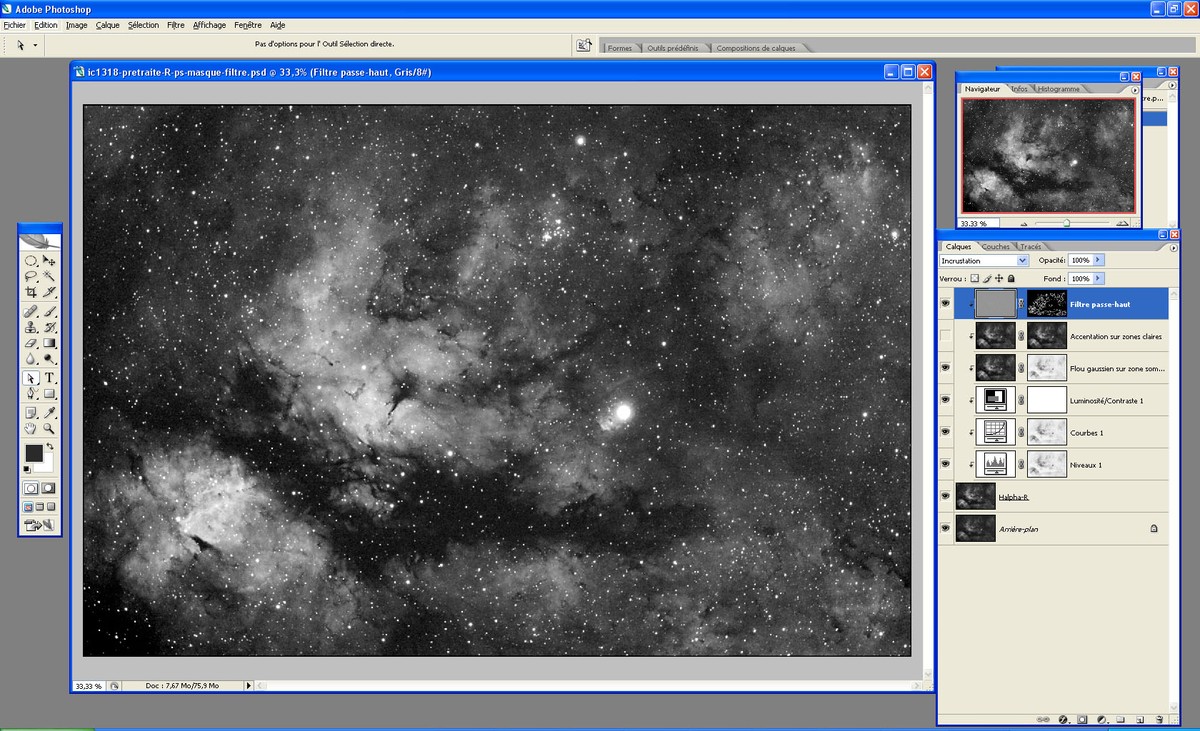Toggle visibility of the Courbes 1 layer
The height and width of the screenshot is (731, 1200).
[946, 431]
